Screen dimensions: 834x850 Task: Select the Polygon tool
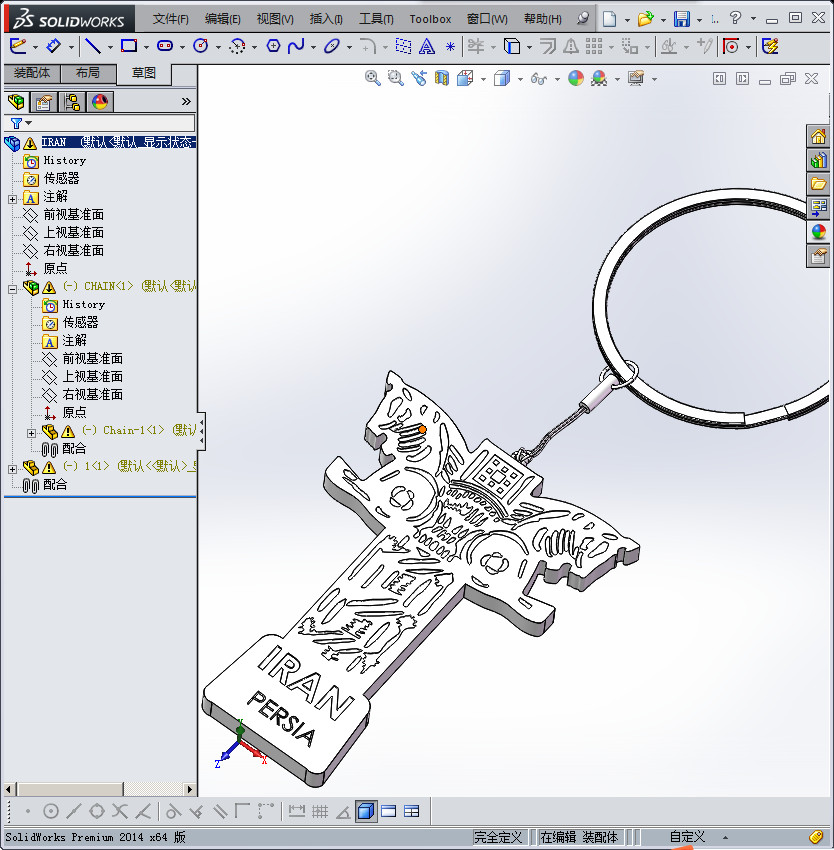coord(273,46)
